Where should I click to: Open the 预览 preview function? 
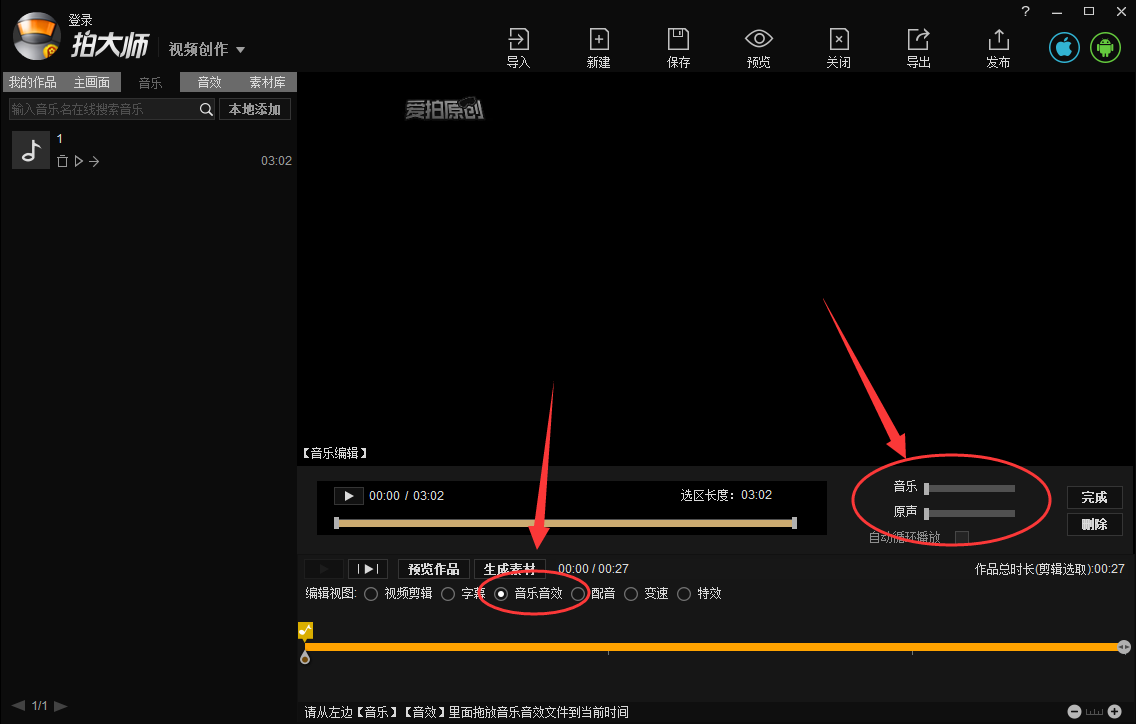coord(758,40)
